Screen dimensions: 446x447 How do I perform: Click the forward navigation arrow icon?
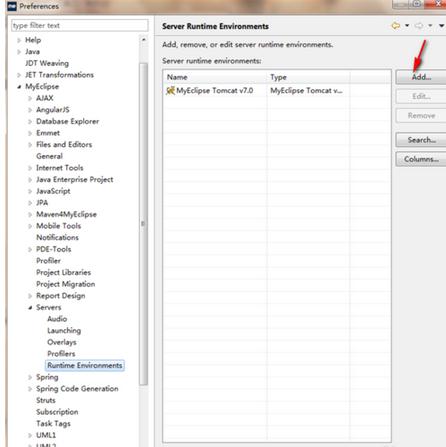[419, 26]
